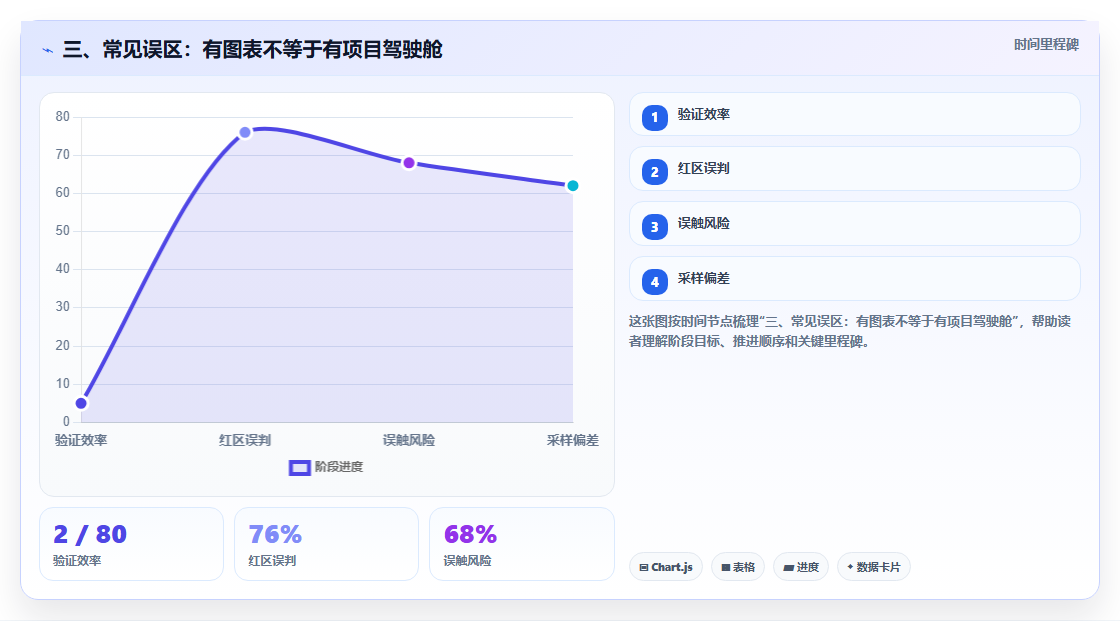Open the 验证效率 list item
Image resolution: width=1120 pixels, height=621 pixels.
[854, 114]
